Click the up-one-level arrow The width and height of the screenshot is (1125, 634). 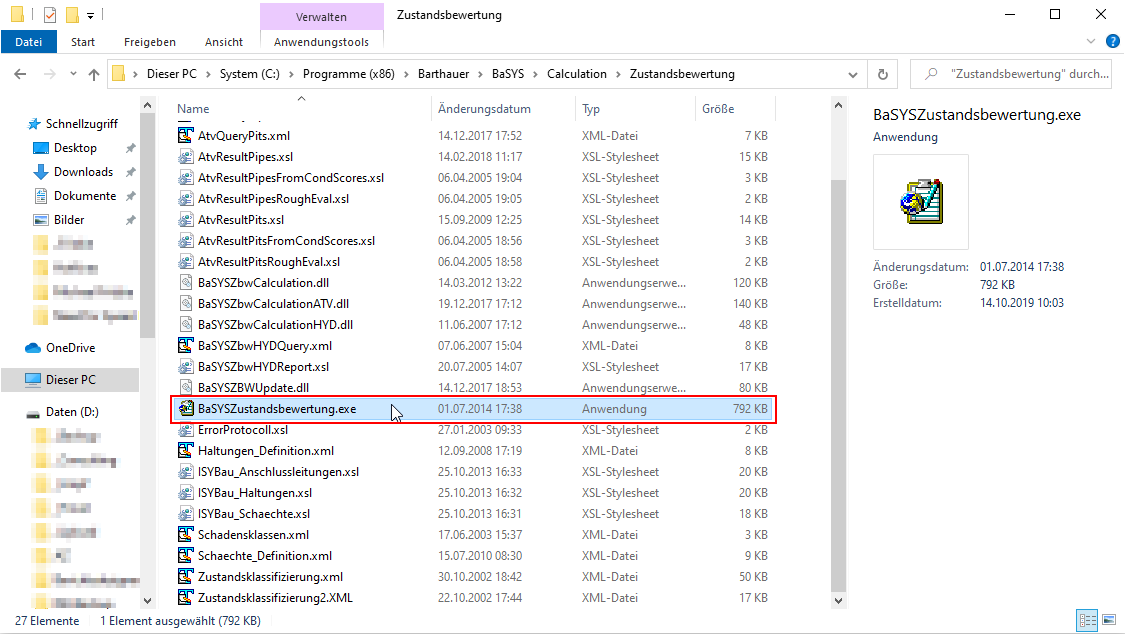(94, 74)
